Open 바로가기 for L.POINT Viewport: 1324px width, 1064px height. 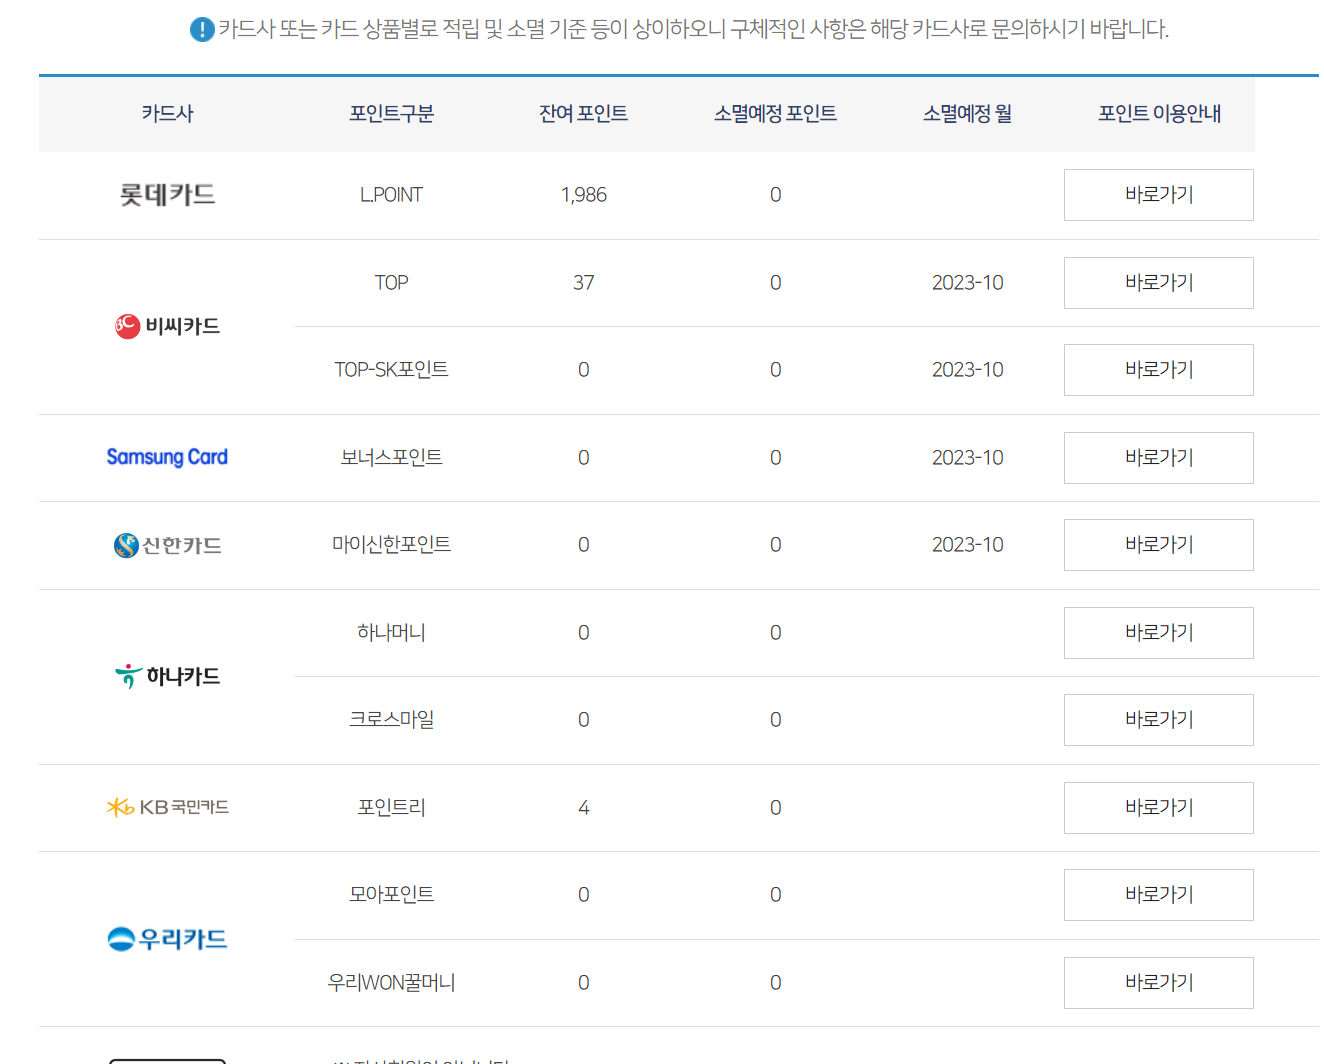pyautogui.click(x=1158, y=195)
